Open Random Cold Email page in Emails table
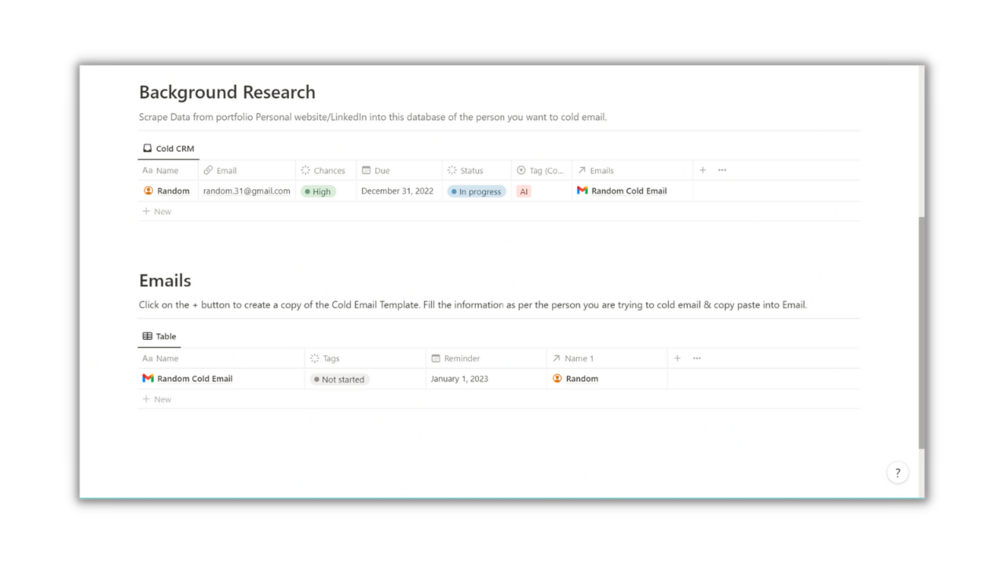 coord(195,379)
